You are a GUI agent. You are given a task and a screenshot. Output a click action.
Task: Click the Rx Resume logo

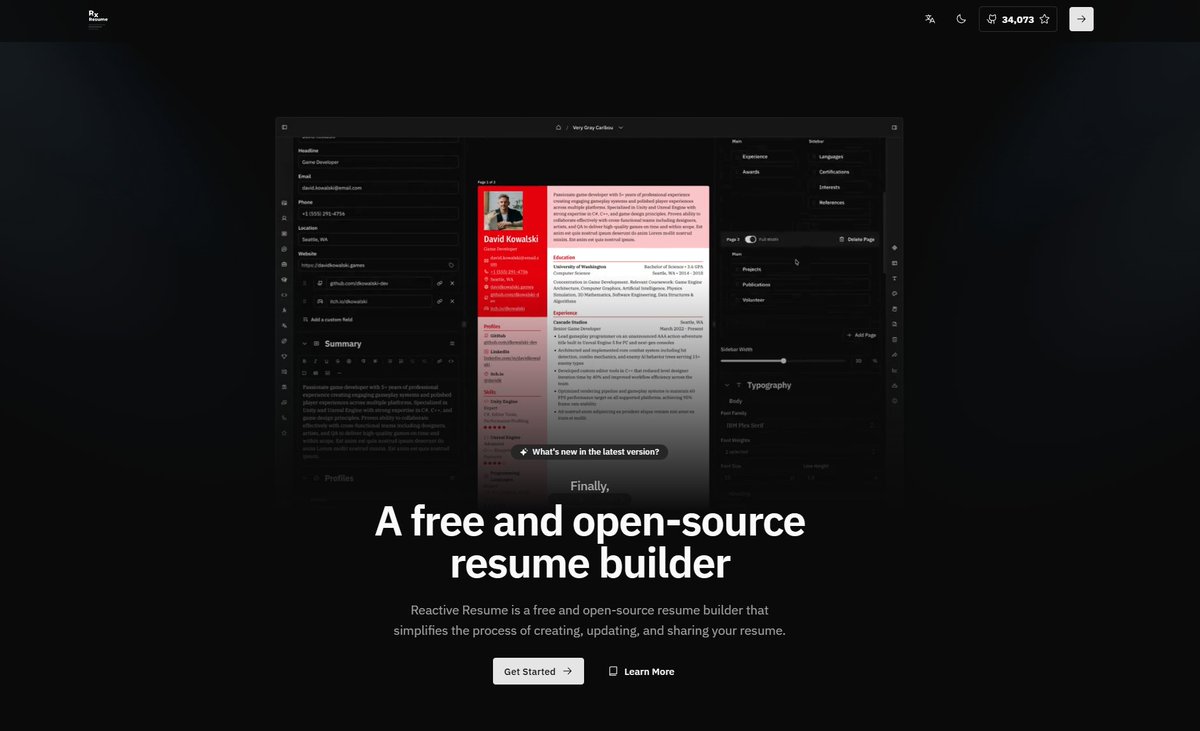pyautogui.click(x=98, y=19)
